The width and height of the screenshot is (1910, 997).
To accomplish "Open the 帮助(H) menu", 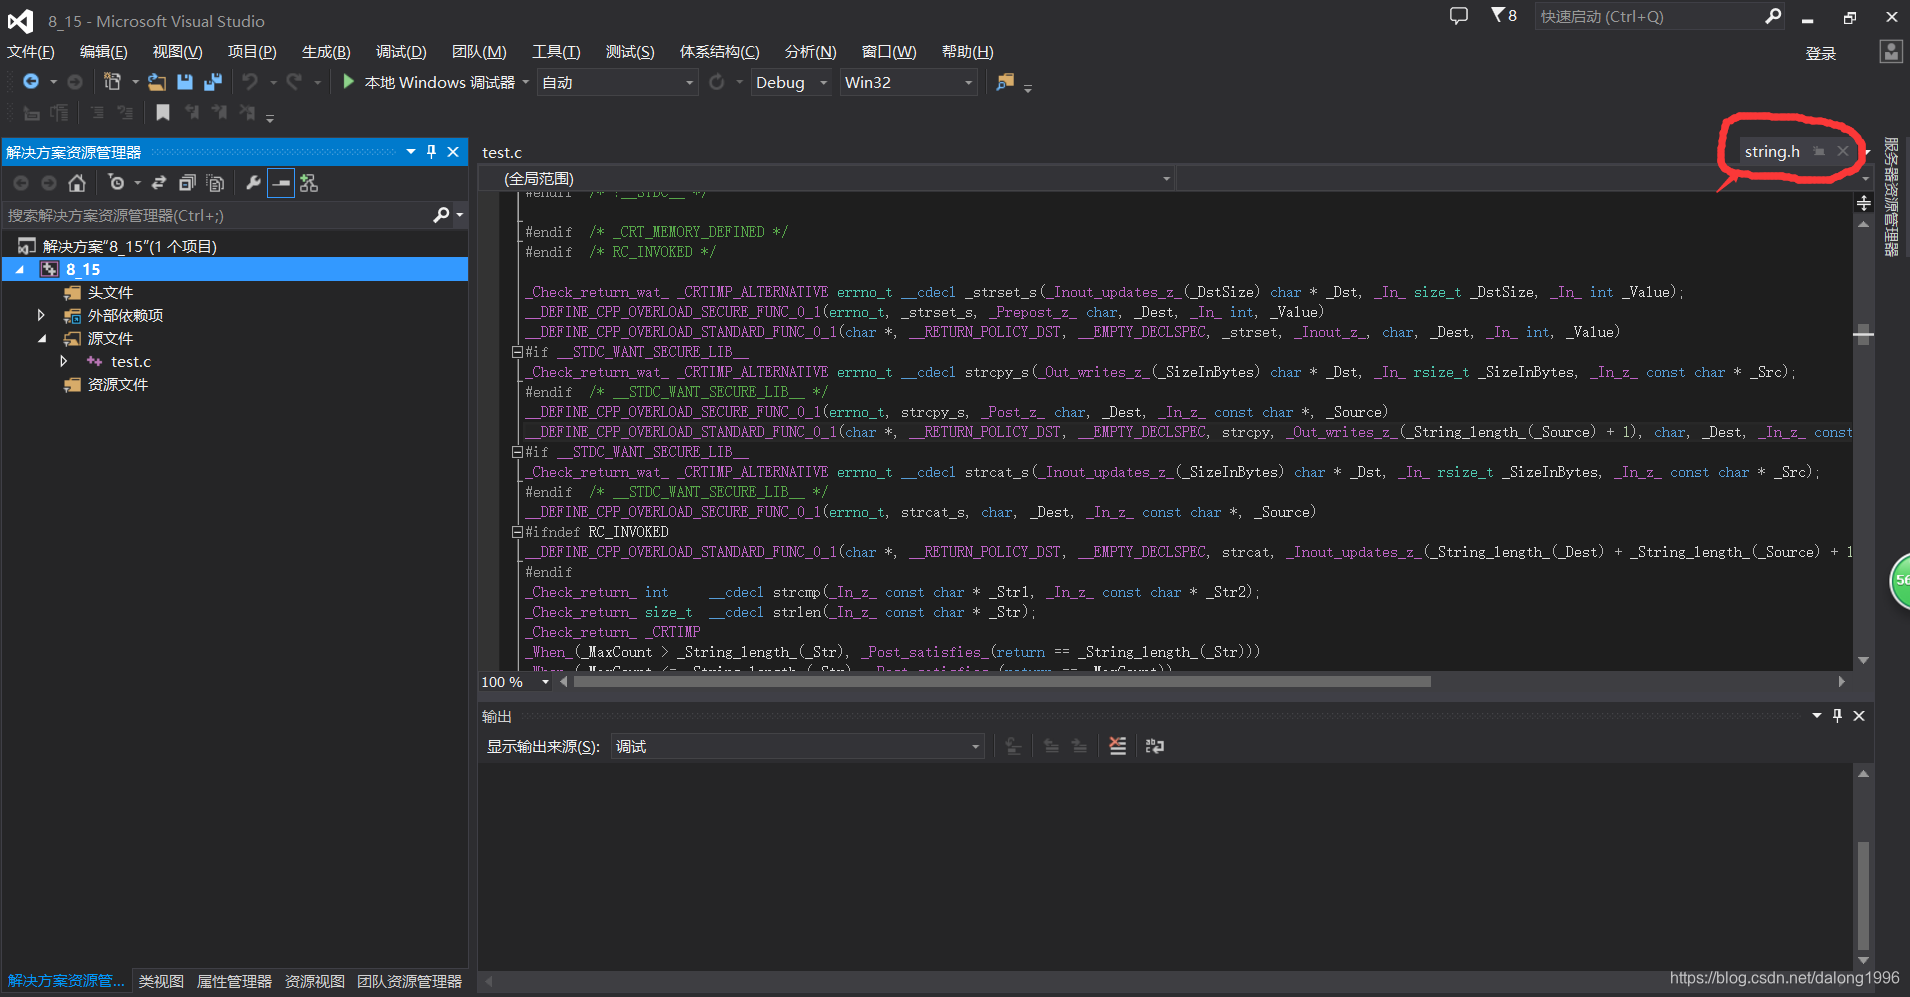I will click(968, 52).
